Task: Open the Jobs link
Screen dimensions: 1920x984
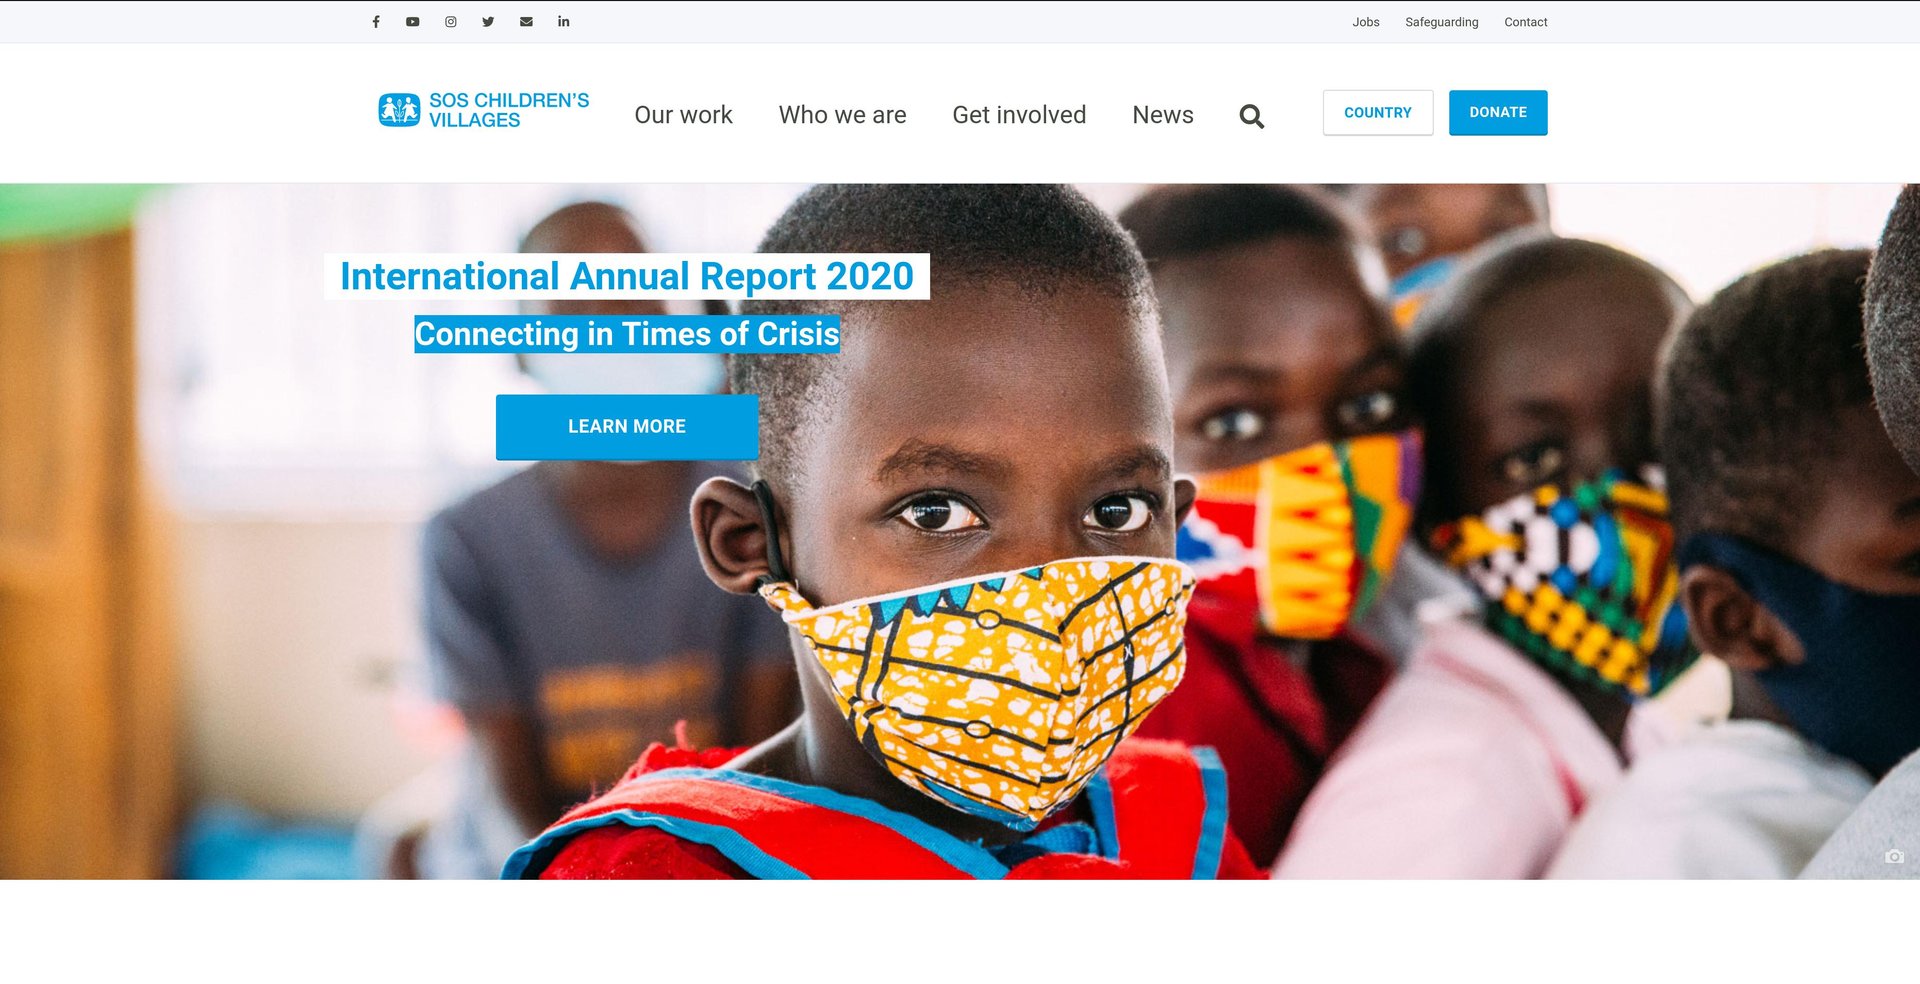Action: [x=1366, y=22]
